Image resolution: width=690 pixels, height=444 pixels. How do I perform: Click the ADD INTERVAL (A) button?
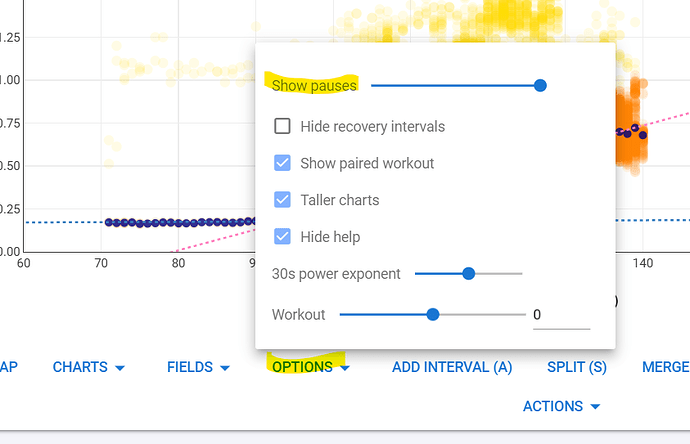click(x=452, y=367)
